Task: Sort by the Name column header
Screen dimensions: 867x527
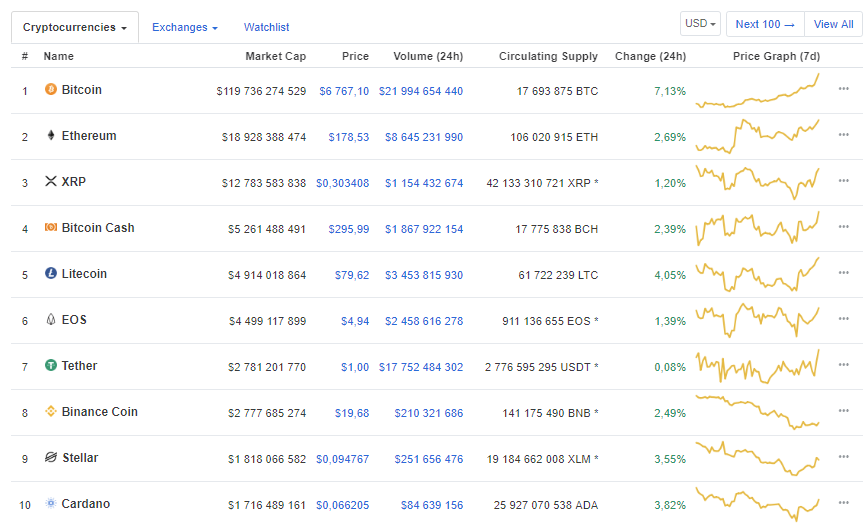Action: (x=59, y=56)
